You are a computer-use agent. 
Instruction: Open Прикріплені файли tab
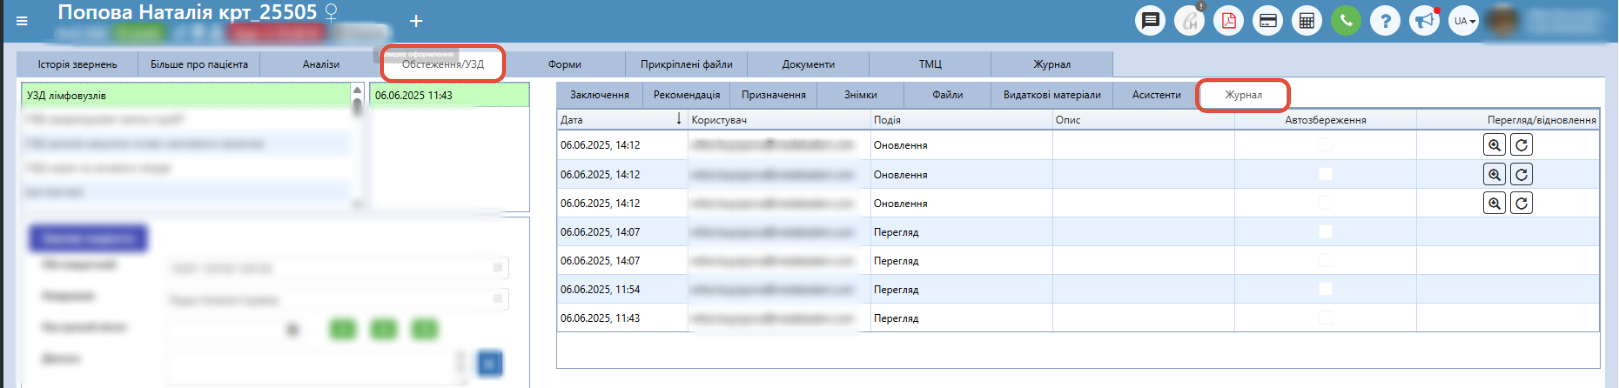687,64
